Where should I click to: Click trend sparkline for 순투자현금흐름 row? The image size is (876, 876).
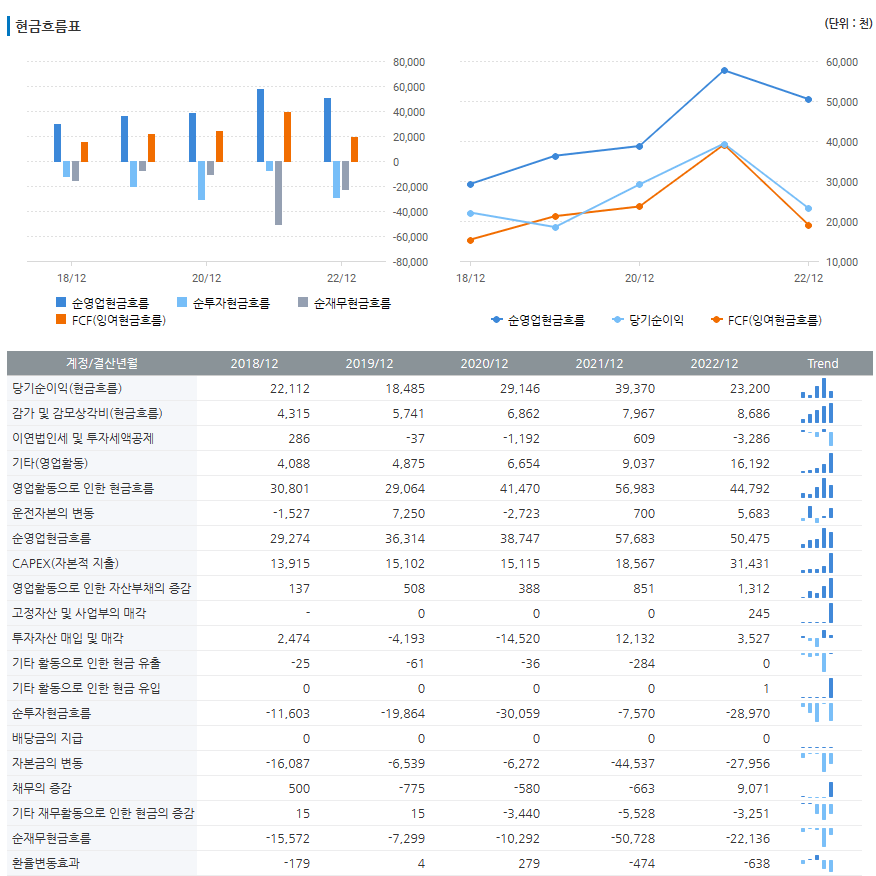tap(817, 712)
